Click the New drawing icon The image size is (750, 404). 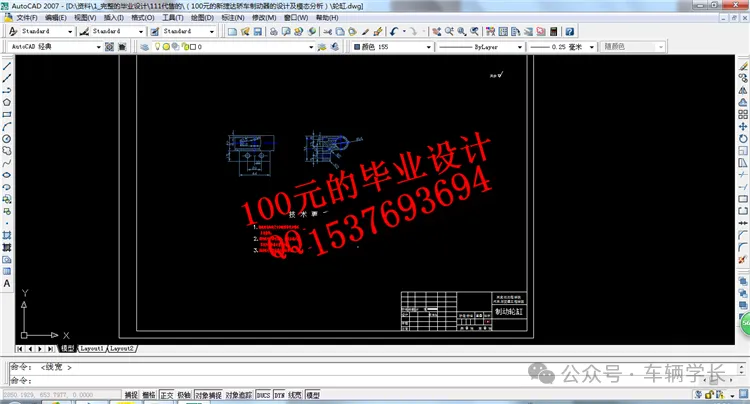pos(232,32)
